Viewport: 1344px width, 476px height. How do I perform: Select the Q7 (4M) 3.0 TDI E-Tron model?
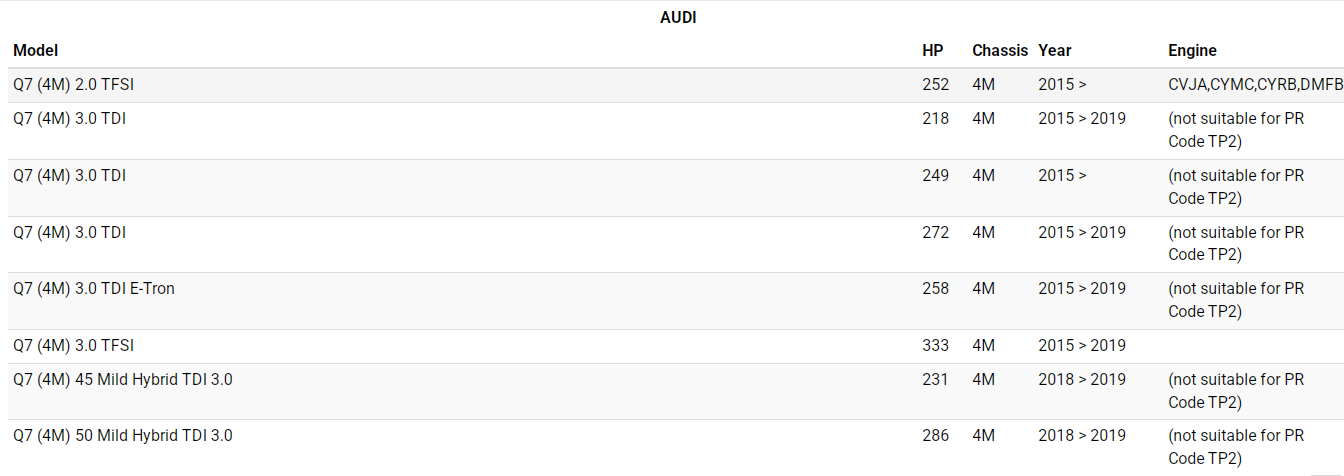coord(94,288)
